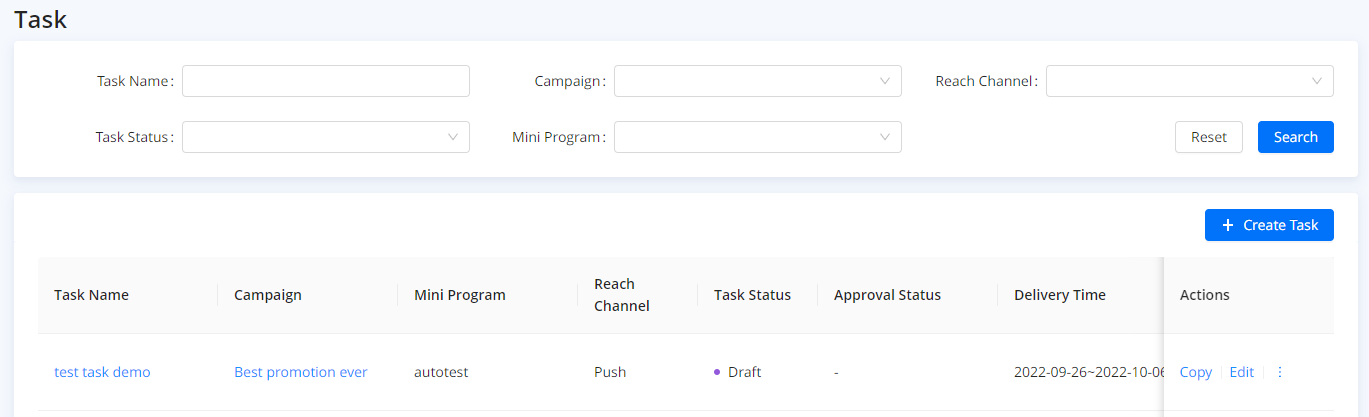The width and height of the screenshot is (1369, 417).
Task: Open the Best promotion ever campaign link
Action: click(300, 372)
